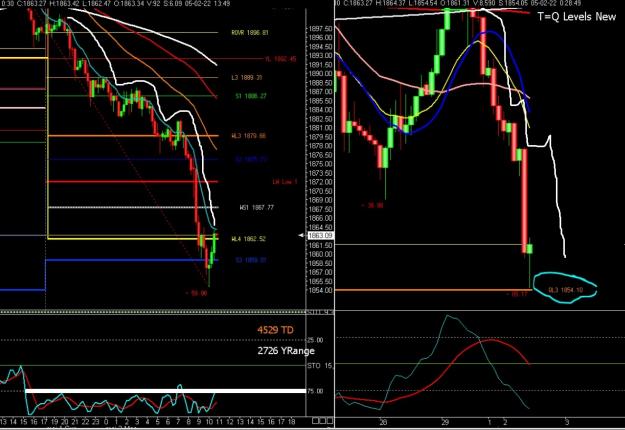
Task: Select the RDVR 1896.81 level label
Action: click(250, 33)
